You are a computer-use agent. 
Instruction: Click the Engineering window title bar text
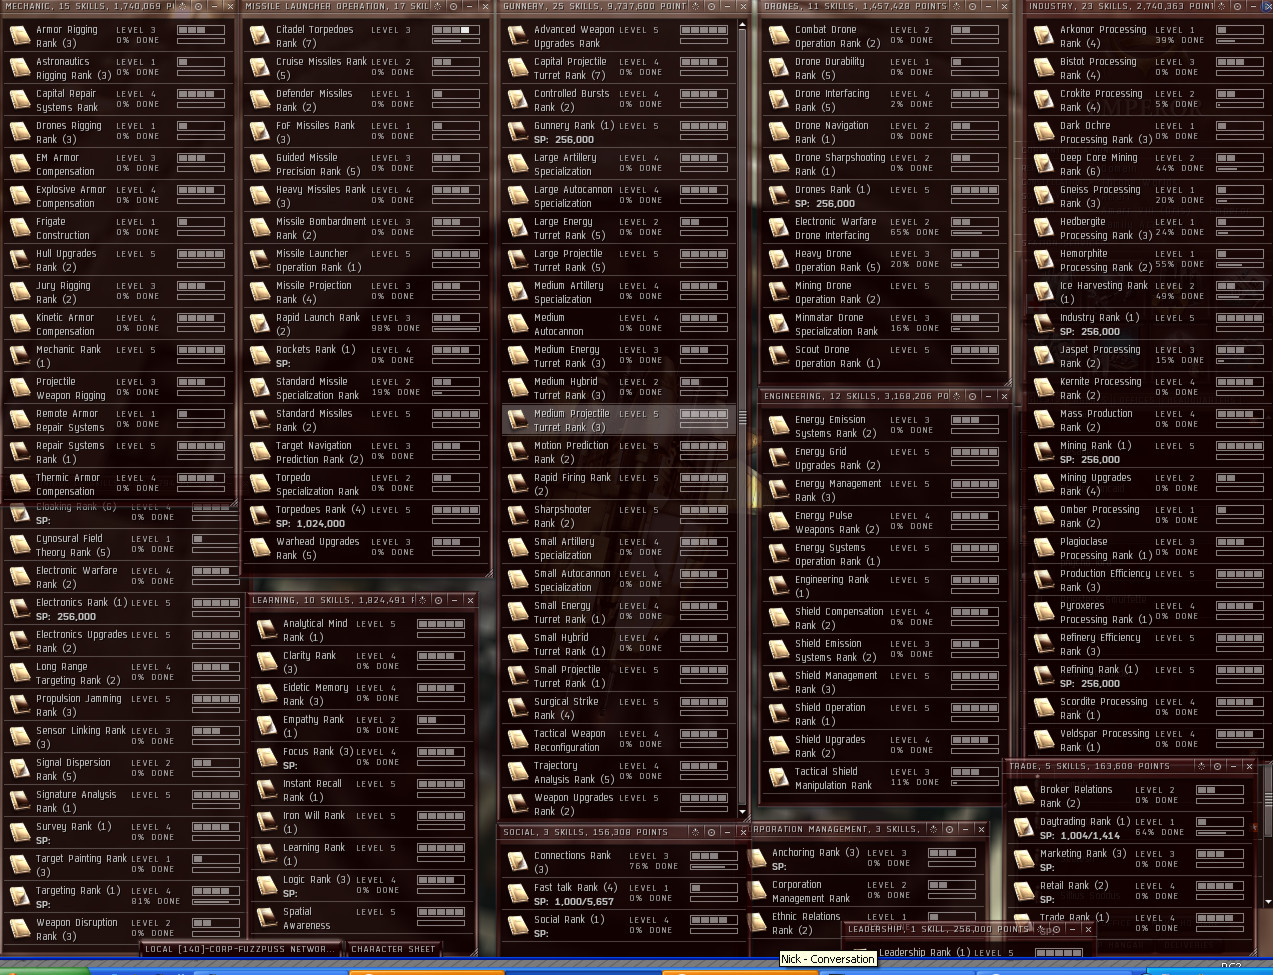tap(855, 396)
